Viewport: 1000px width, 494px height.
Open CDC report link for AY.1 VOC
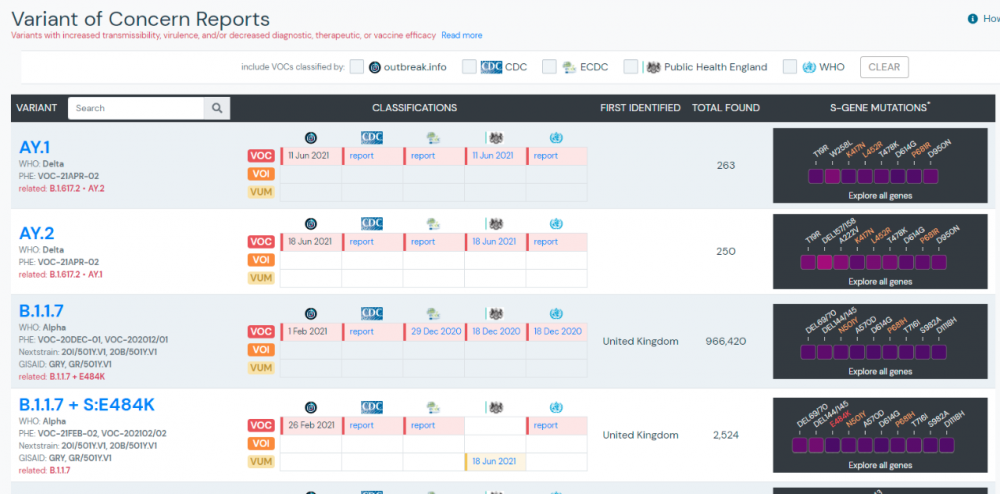pos(361,156)
